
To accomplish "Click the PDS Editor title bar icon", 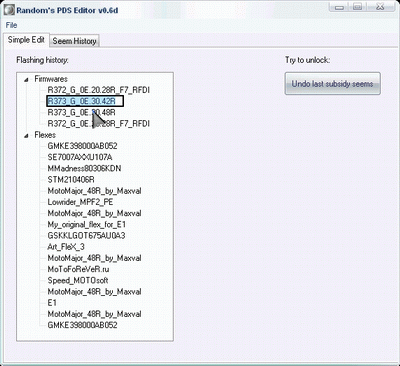I will [9, 10].
